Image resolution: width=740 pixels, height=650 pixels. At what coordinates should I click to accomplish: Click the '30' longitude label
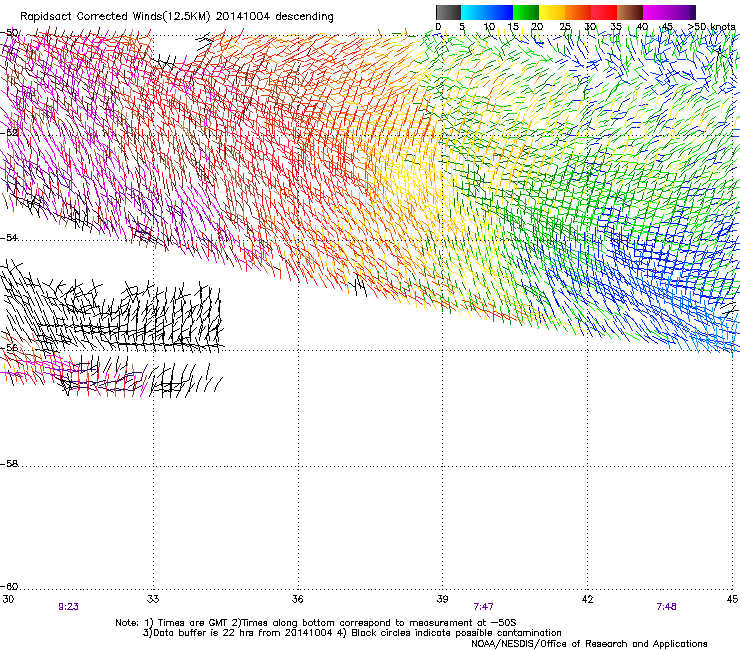[x=8, y=599]
